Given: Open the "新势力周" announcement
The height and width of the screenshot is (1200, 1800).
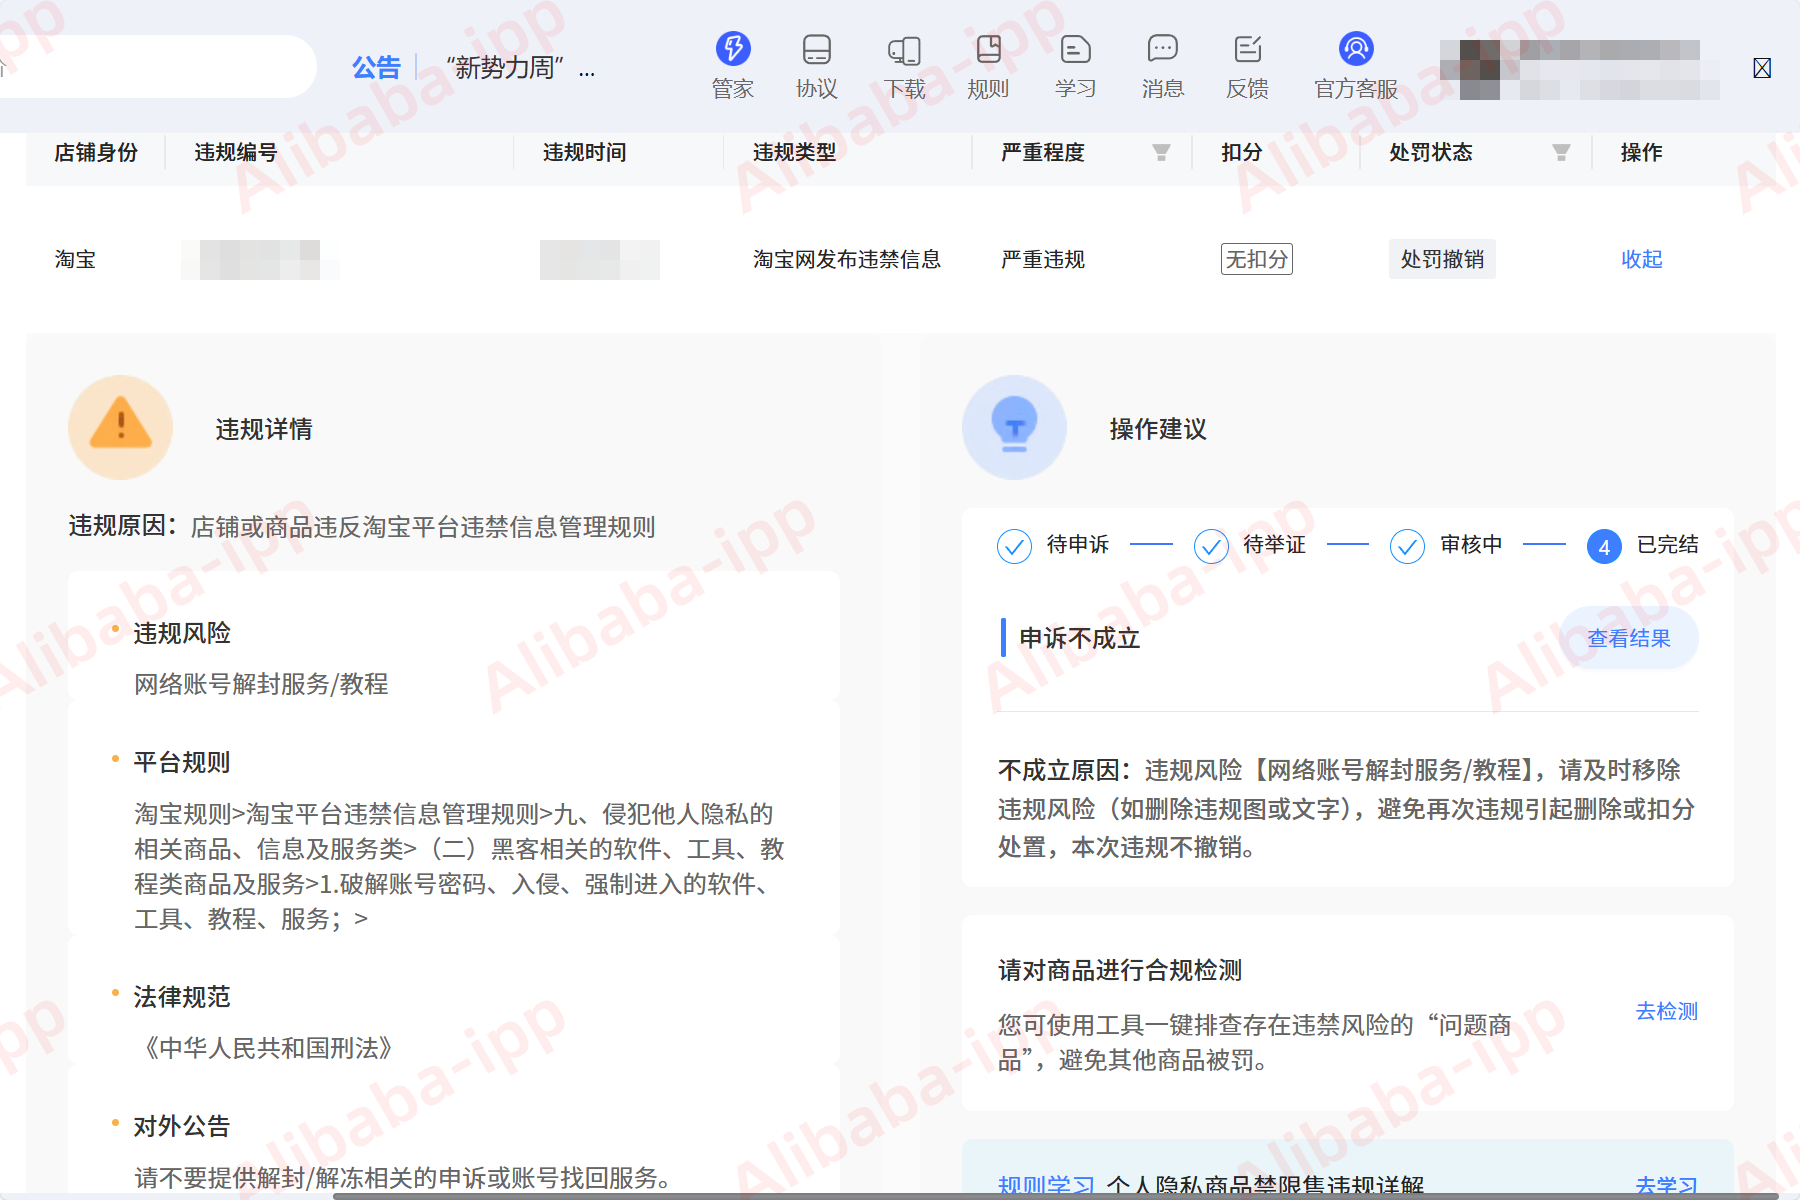Looking at the screenshot, I should [x=520, y=68].
